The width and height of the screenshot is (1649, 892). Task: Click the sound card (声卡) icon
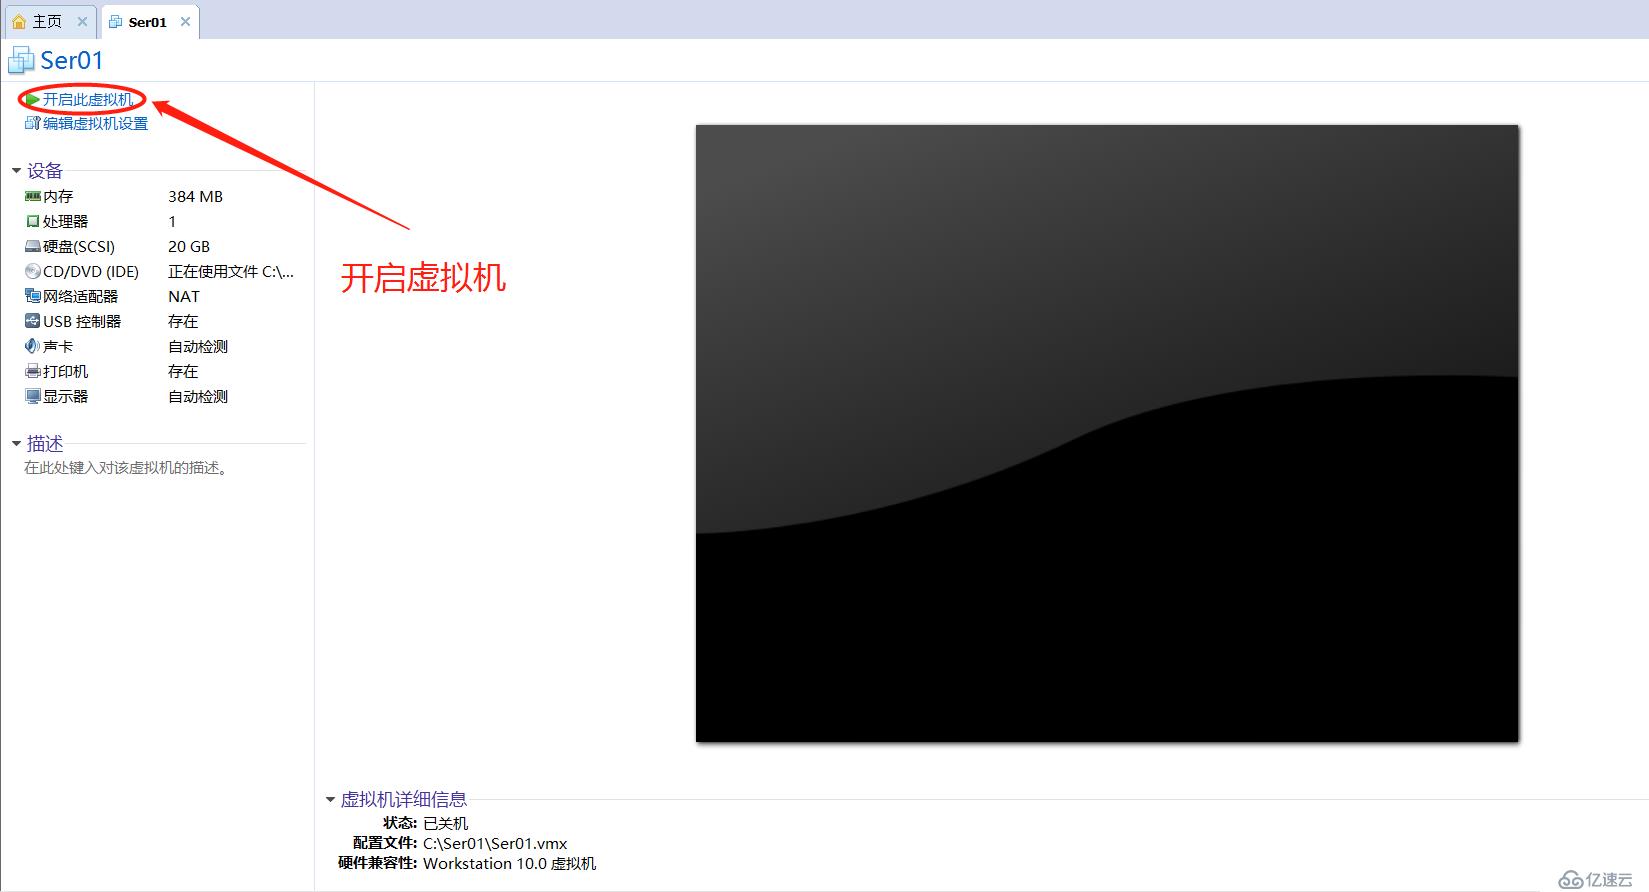point(33,347)
